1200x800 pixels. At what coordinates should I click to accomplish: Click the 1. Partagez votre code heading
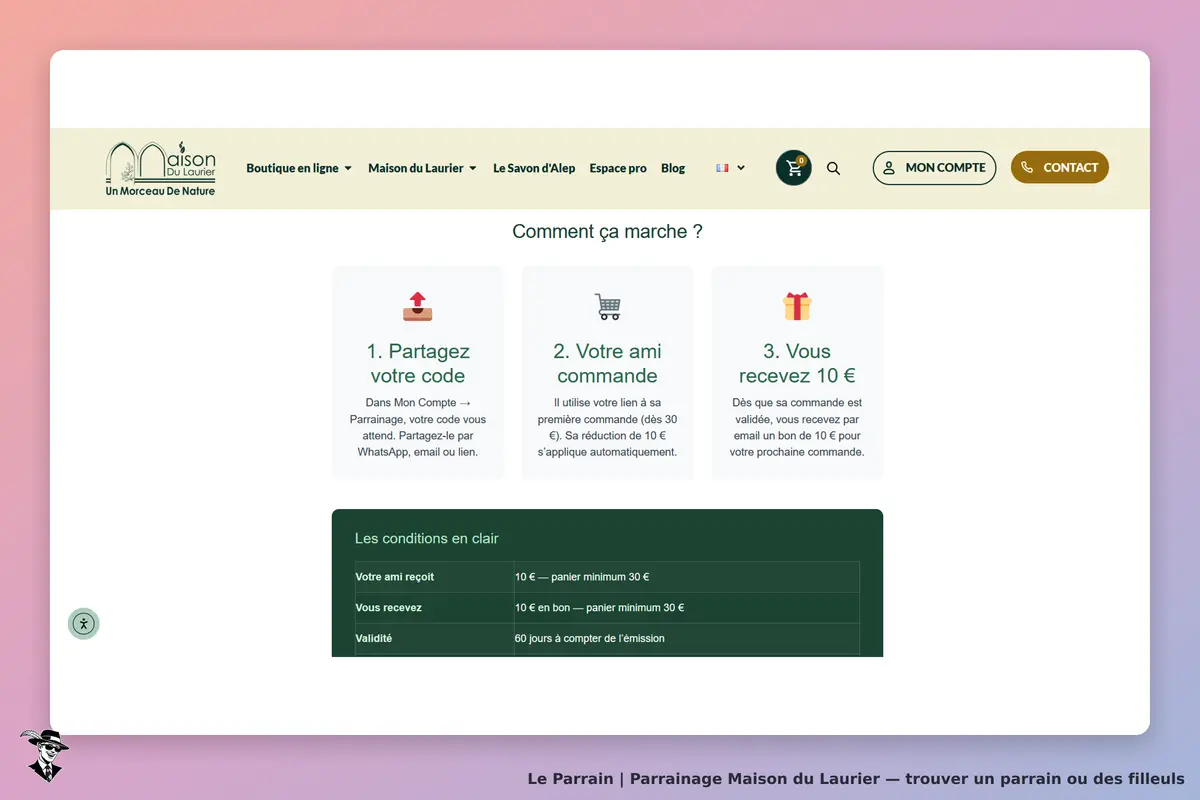pyautogui.click(x=418, y=364)
